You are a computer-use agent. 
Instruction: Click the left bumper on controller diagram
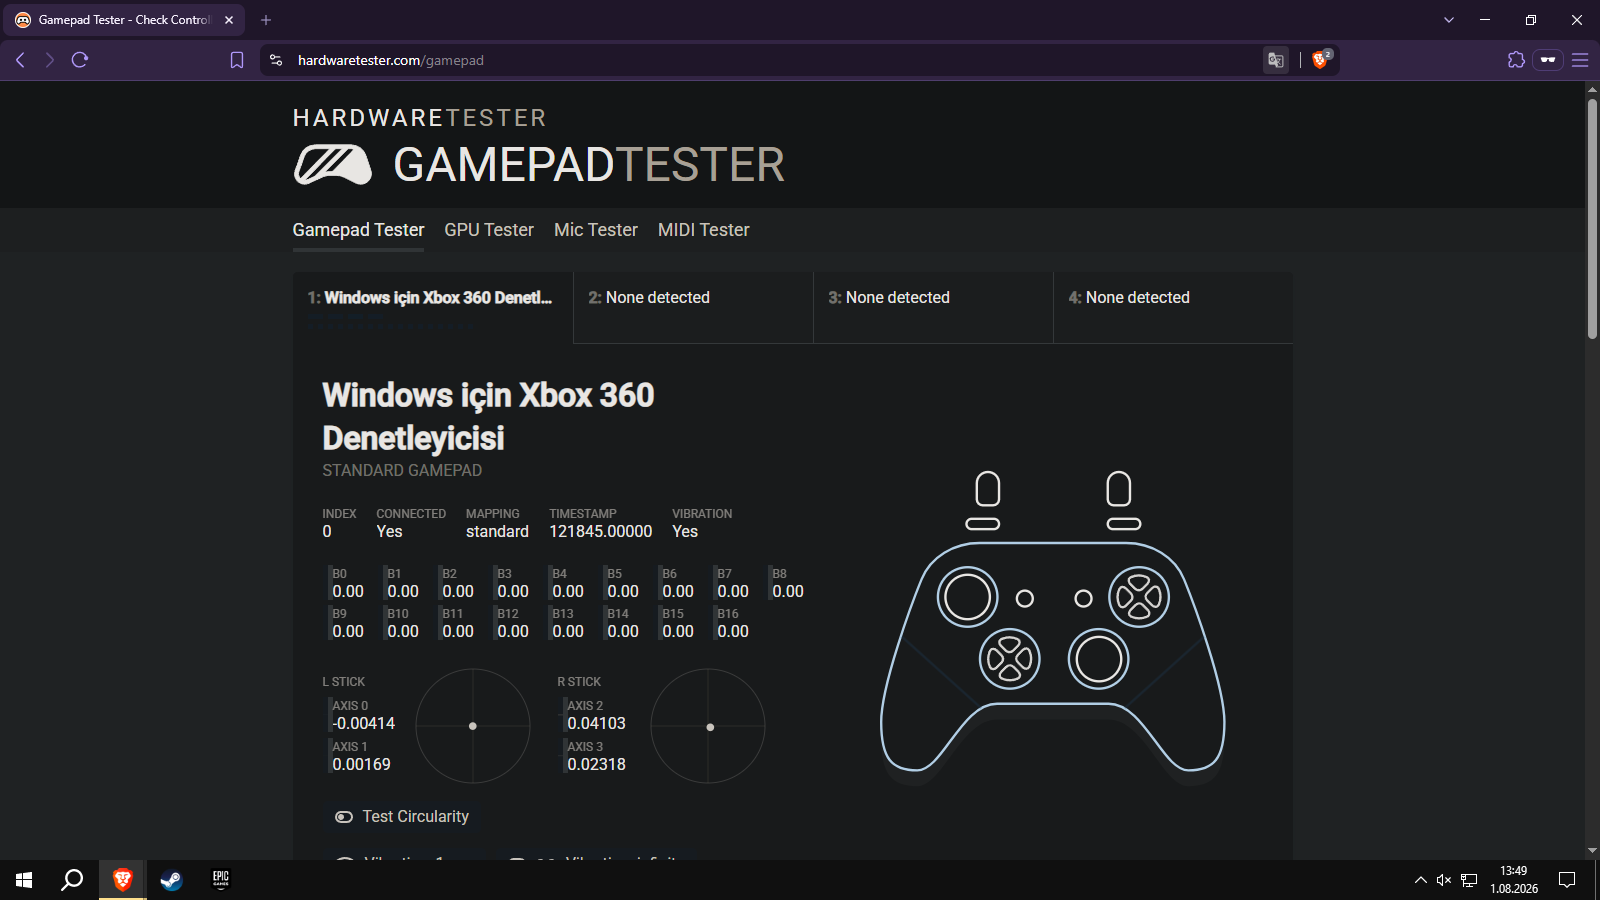pyautogui.click(x=983, y=524)
